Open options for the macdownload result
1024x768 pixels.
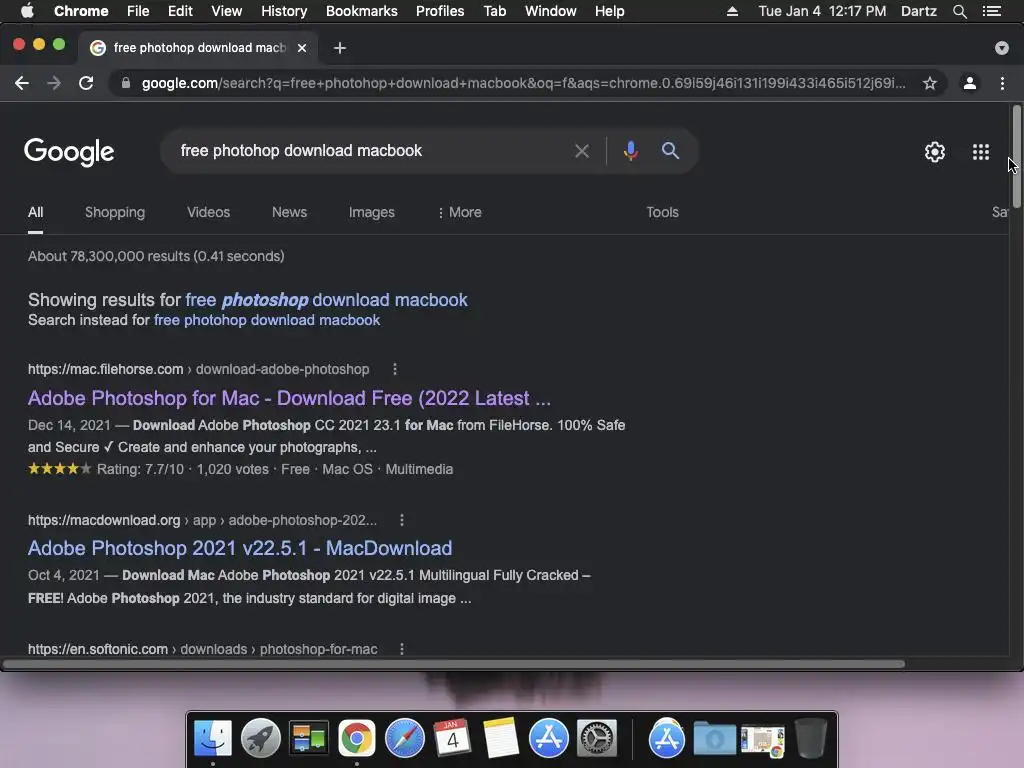point(402,520)
